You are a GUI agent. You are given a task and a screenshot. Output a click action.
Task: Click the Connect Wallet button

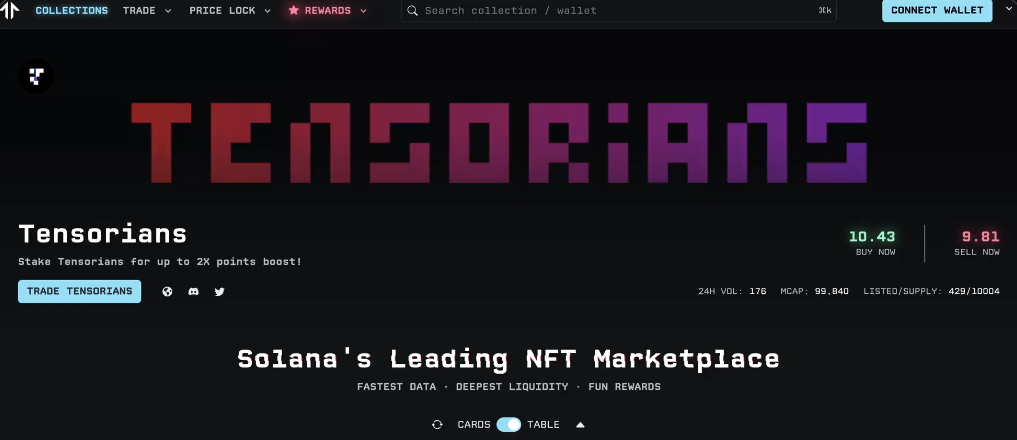(x=937, y=10)
